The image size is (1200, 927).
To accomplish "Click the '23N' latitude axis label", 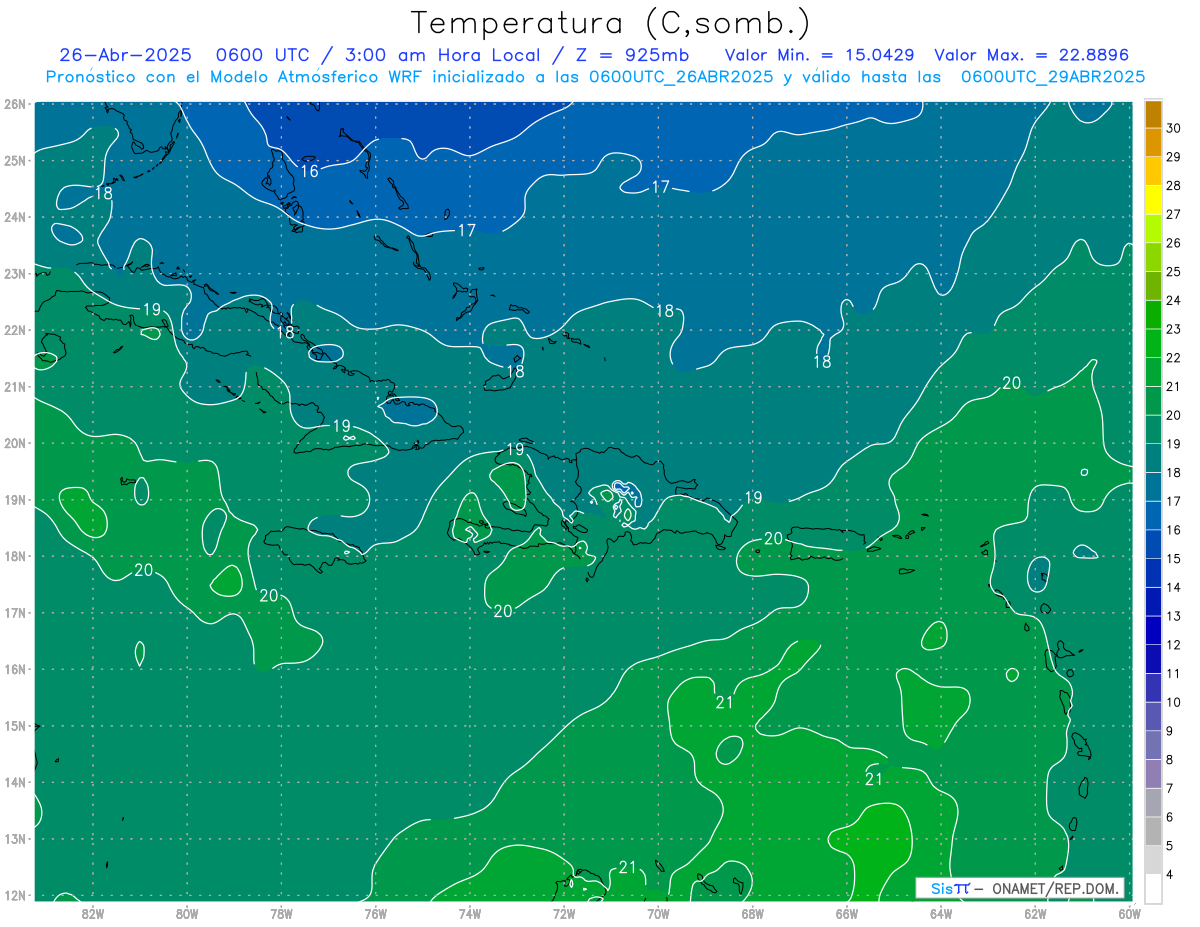I will point(14,273).
